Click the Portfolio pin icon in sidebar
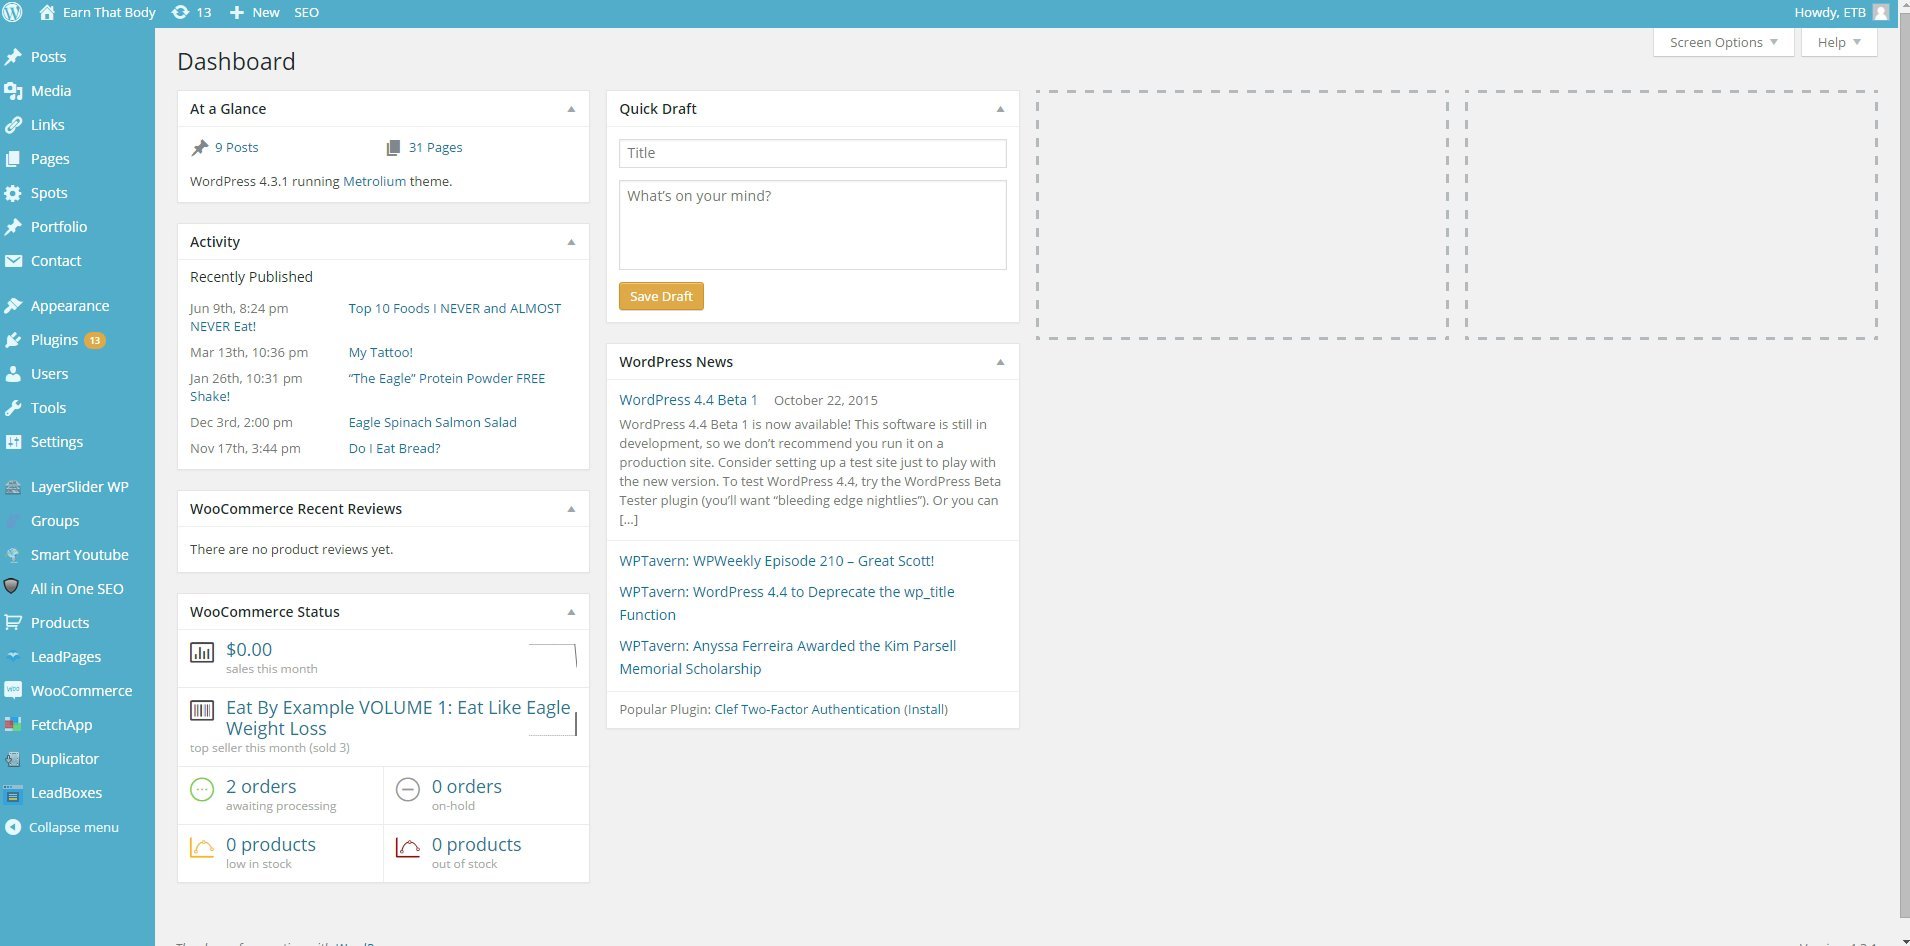This screenshot has width=1910, height=946. 13,227
